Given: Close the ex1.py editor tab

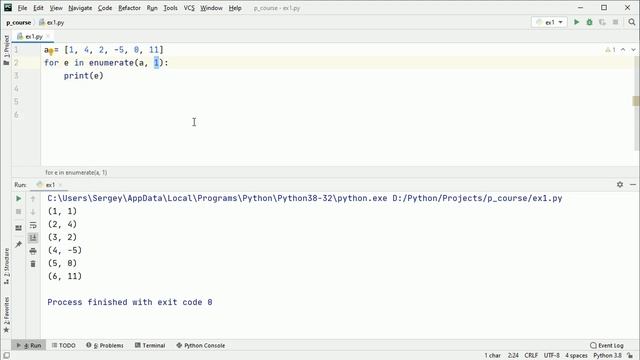Looking at the screenshot, I should tap(48, 36).
